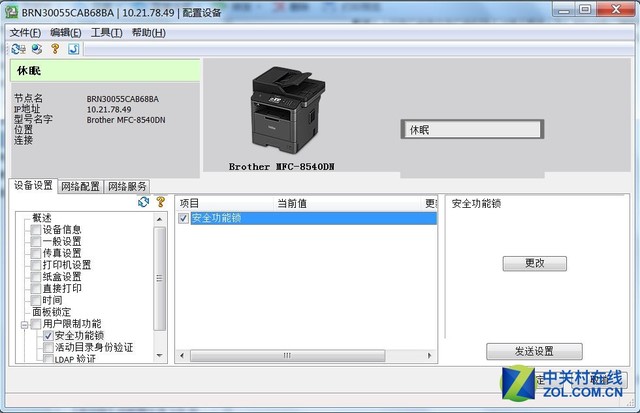
Task: Toggle the 打印机设置 checkbox
Action: [x=36, y=265]
